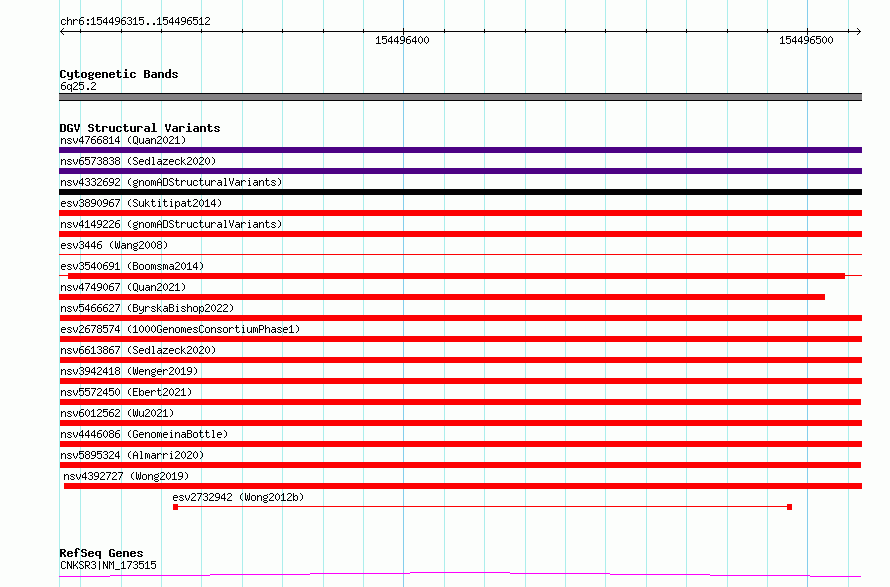Viewport: 890px width, 587px height.
Task: Click the red nsv4392727 variant bar
Action: coord(463,486)
